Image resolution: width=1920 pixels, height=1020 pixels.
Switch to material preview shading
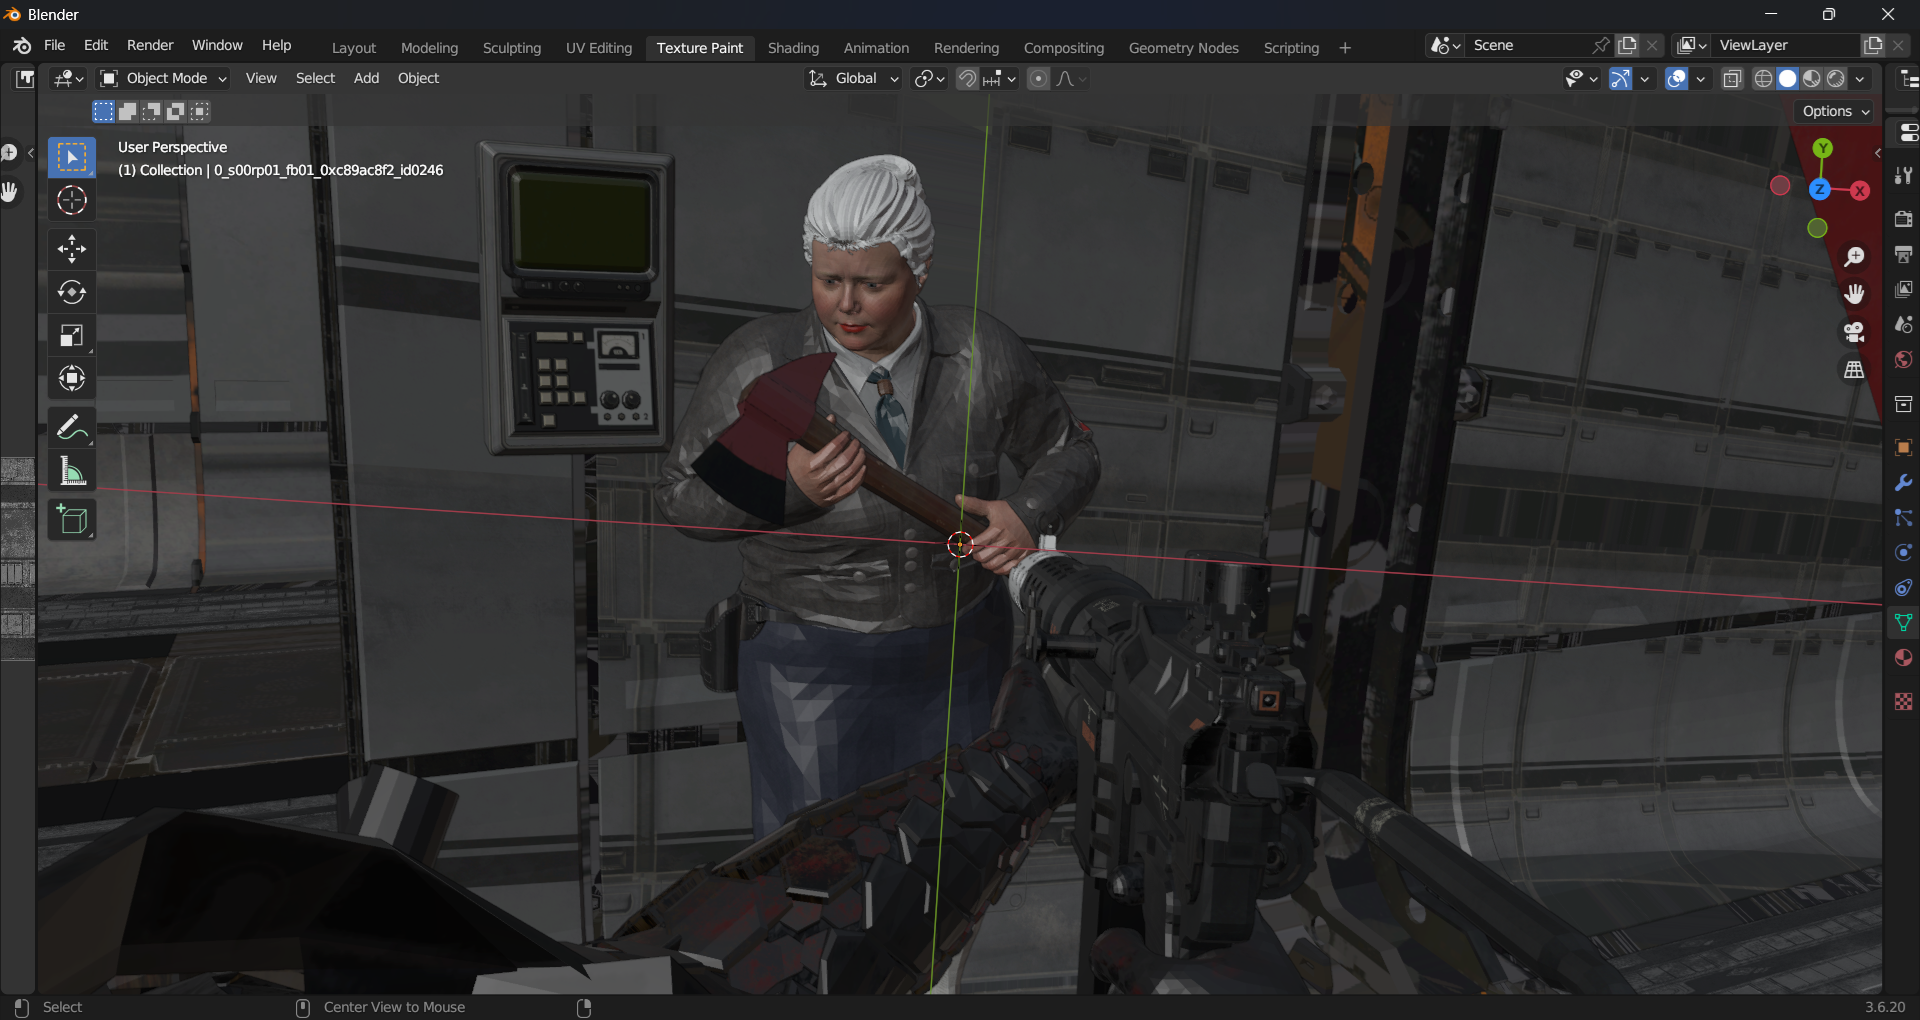1812,79
